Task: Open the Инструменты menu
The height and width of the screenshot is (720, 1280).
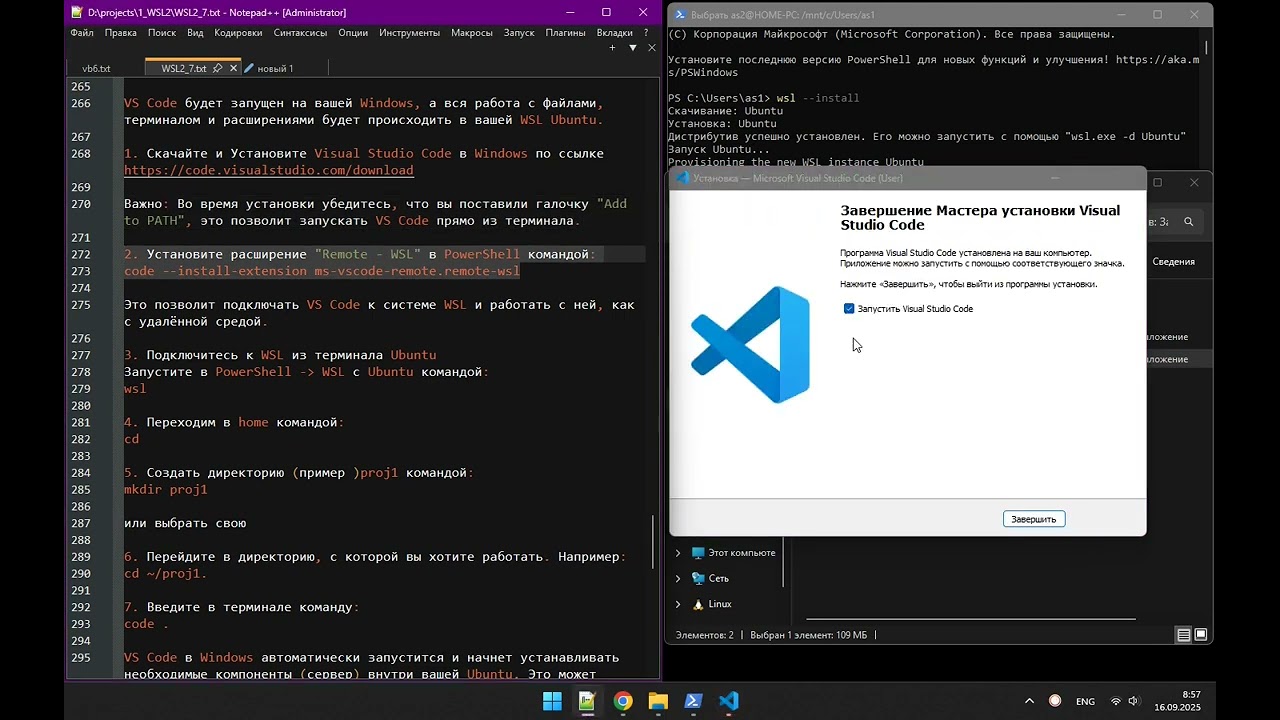Action: [409, 32]
